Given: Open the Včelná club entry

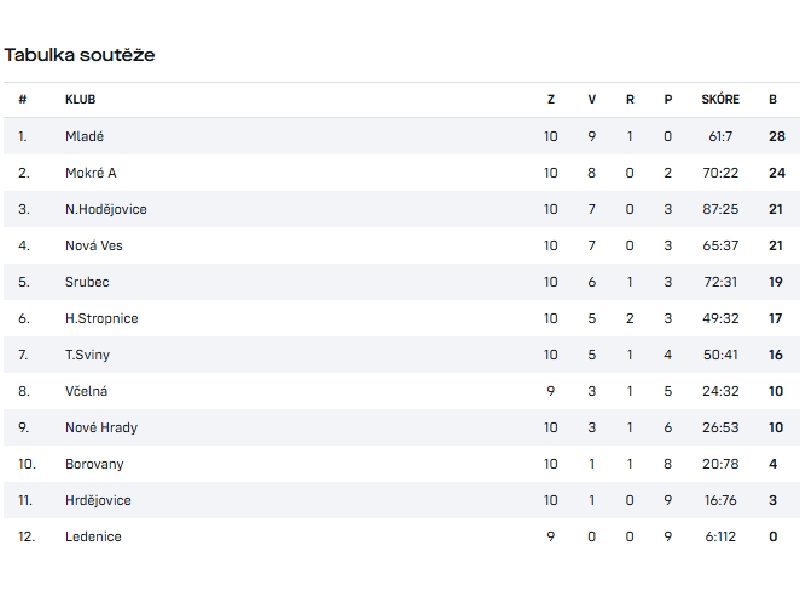Looking at the screenshot, I should coord(86,391).
